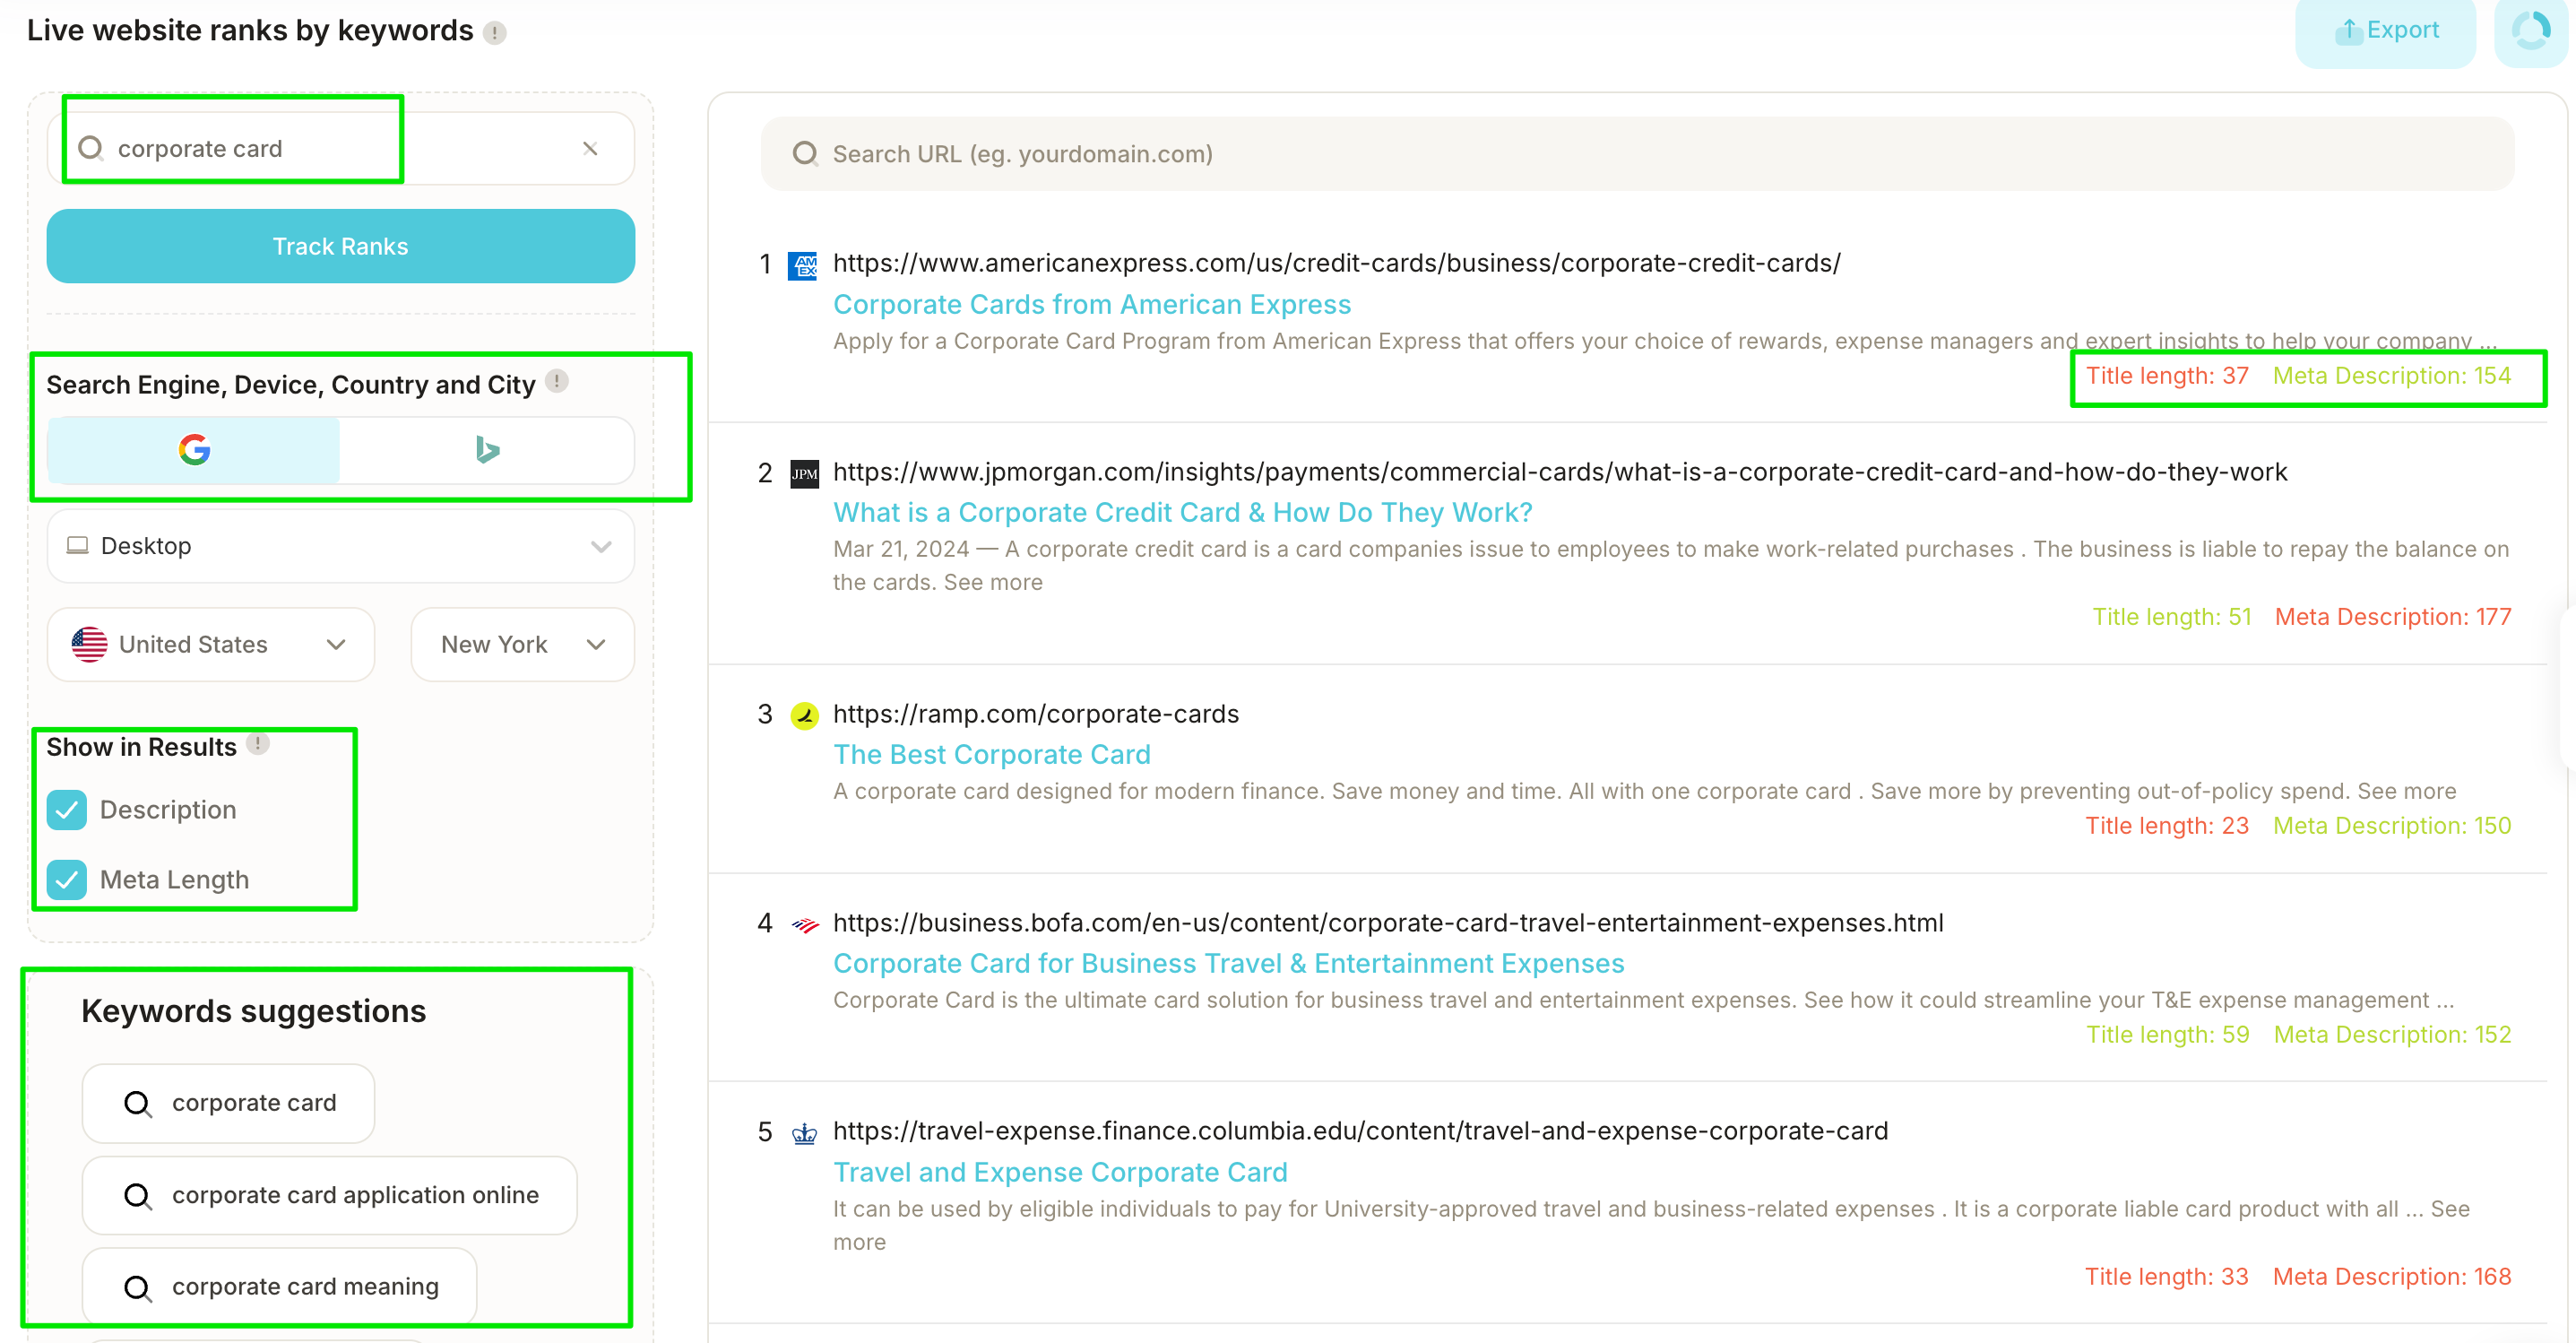Image resolution: width=2576 pixels, height=1343 pixels.
Task: Open info tooltip beside Show in Results
Action: [258, 744]
